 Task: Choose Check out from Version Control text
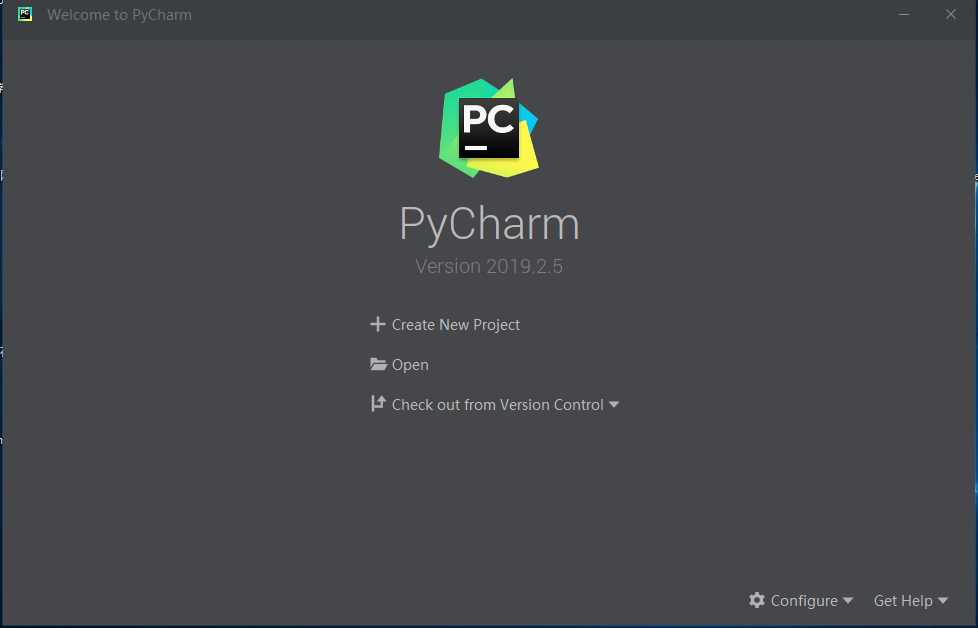click(497, 405)
